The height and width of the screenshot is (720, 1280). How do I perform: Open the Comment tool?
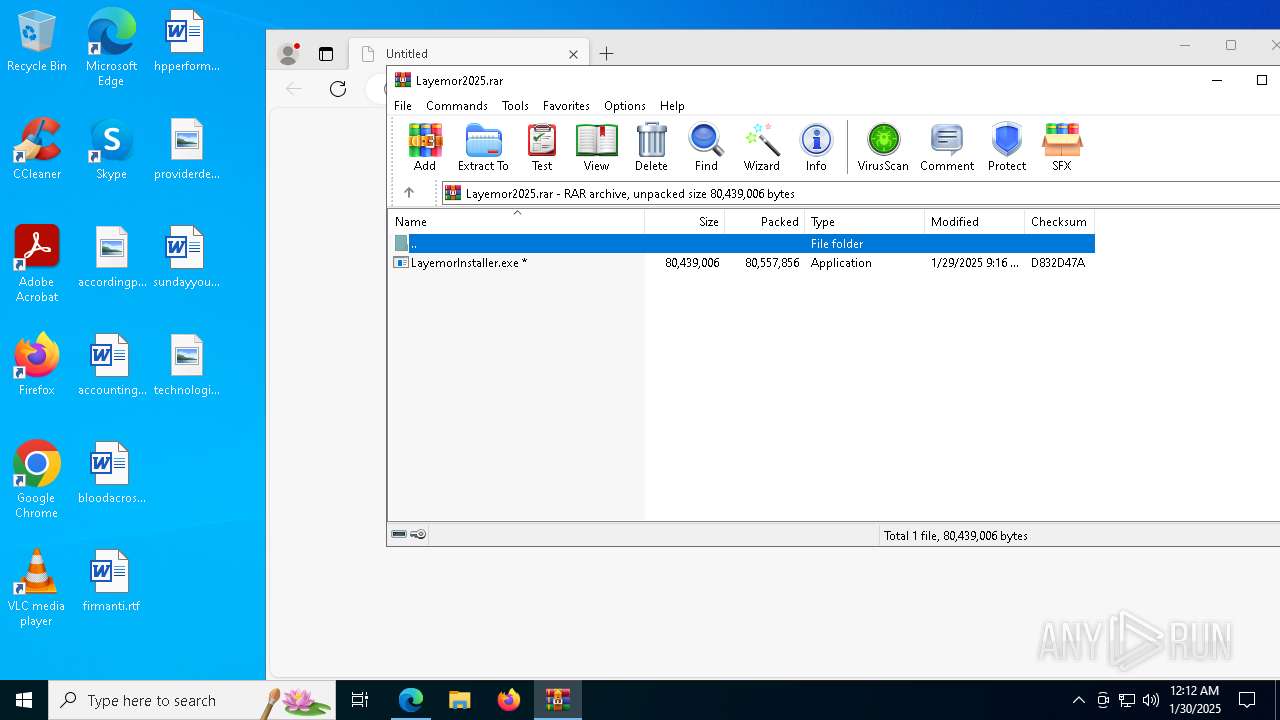pos(947,147)
